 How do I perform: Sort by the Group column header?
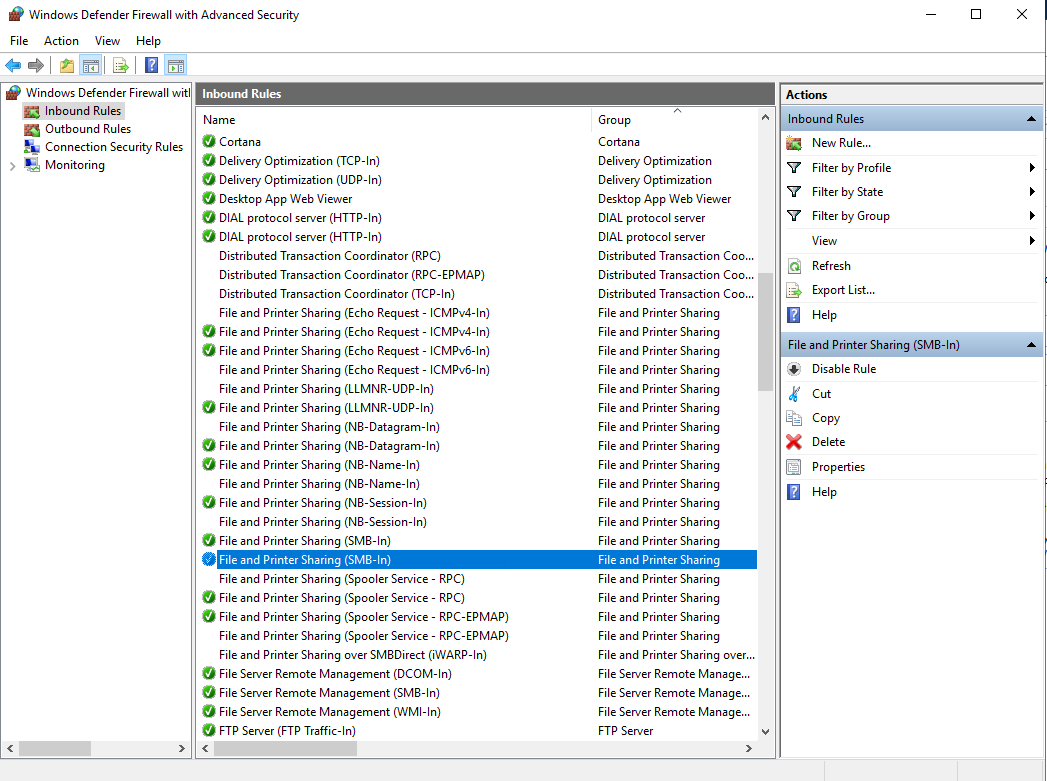tap(674, 119)
